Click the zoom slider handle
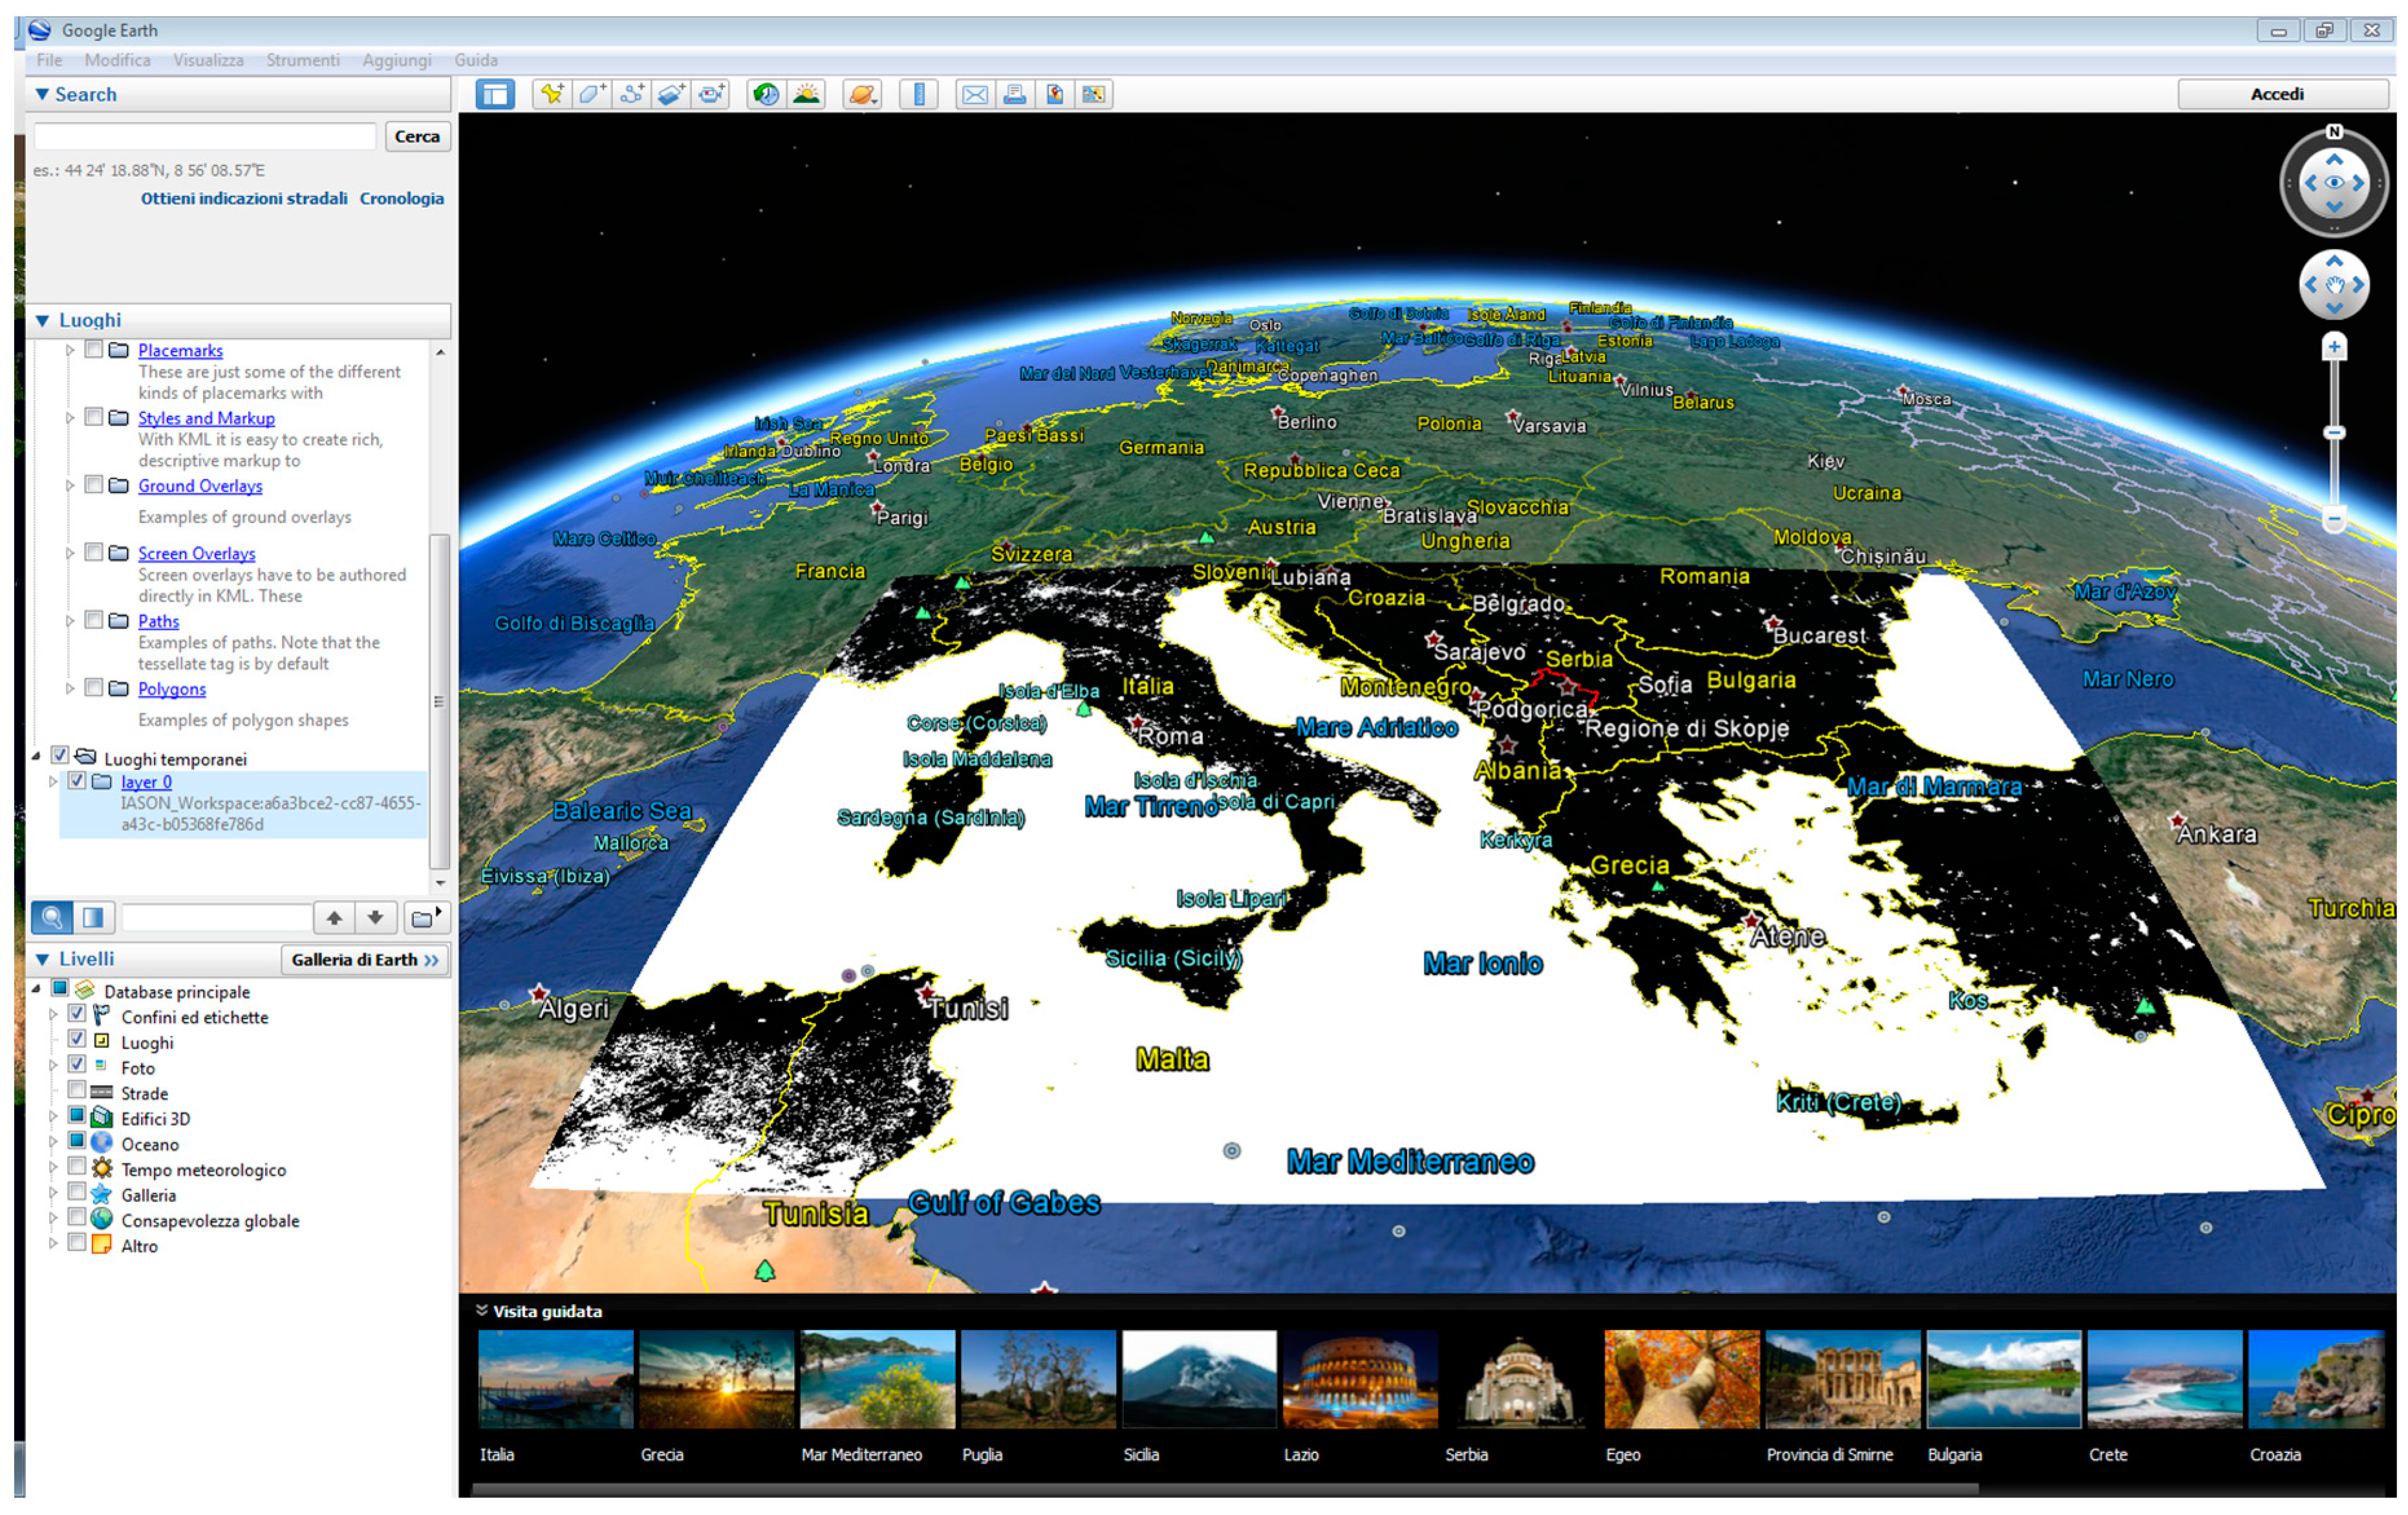This screenshot has width=2408, height=1515. (x=2334, y=433)
